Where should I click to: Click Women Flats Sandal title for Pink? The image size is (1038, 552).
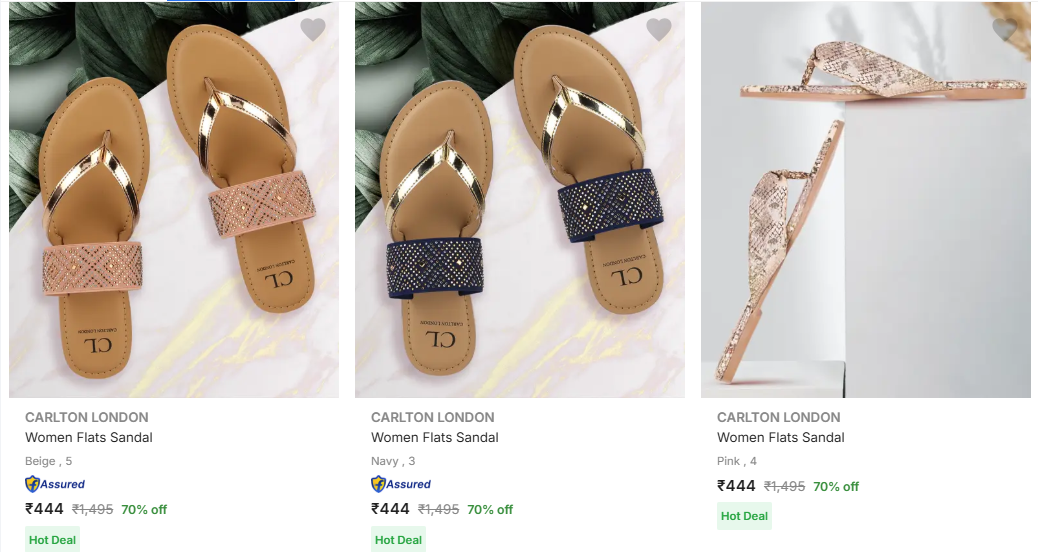781,437
